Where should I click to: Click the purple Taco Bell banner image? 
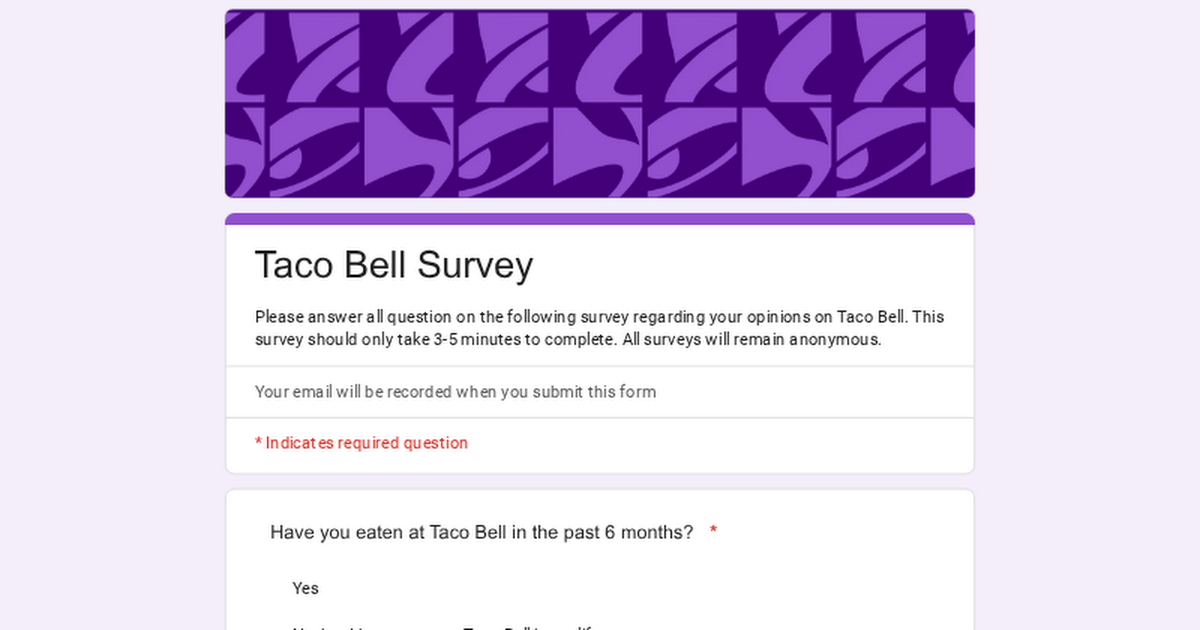point(600,104)
